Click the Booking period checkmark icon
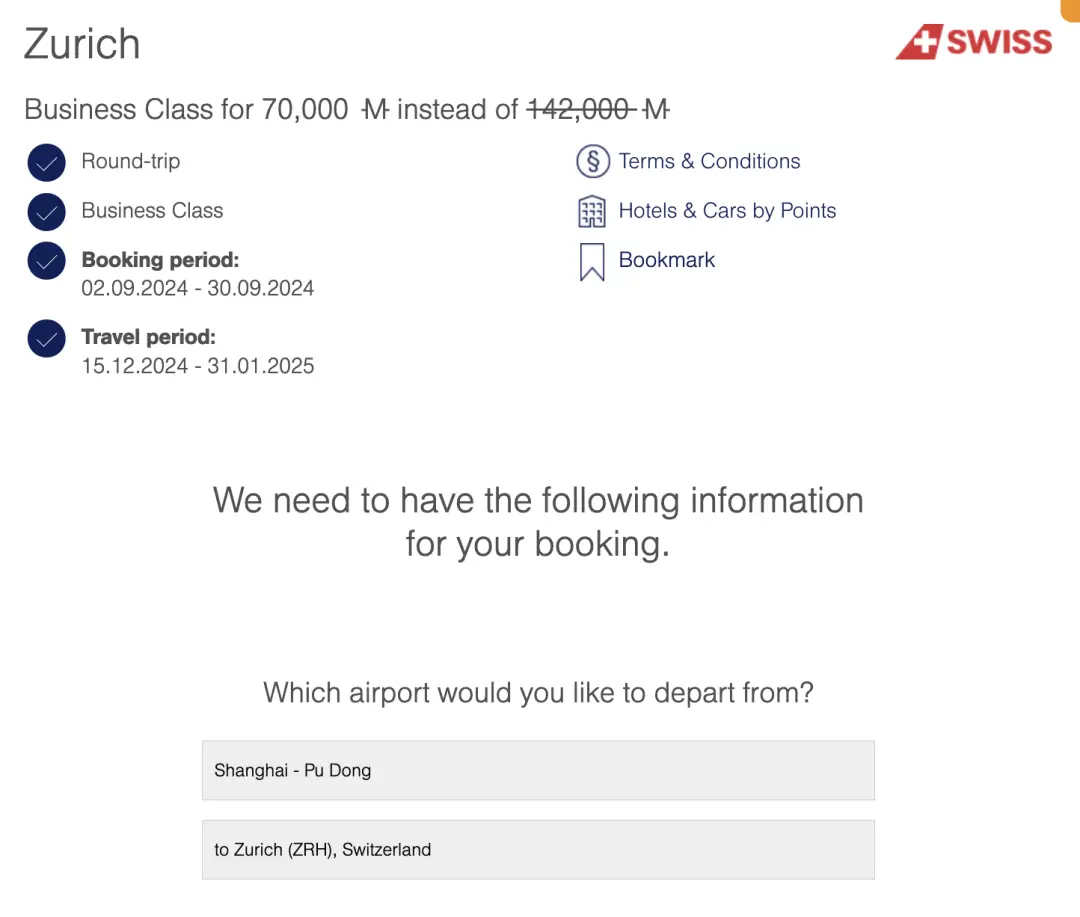This screenshot has height=917, width=1080. (x=47, y=261)
